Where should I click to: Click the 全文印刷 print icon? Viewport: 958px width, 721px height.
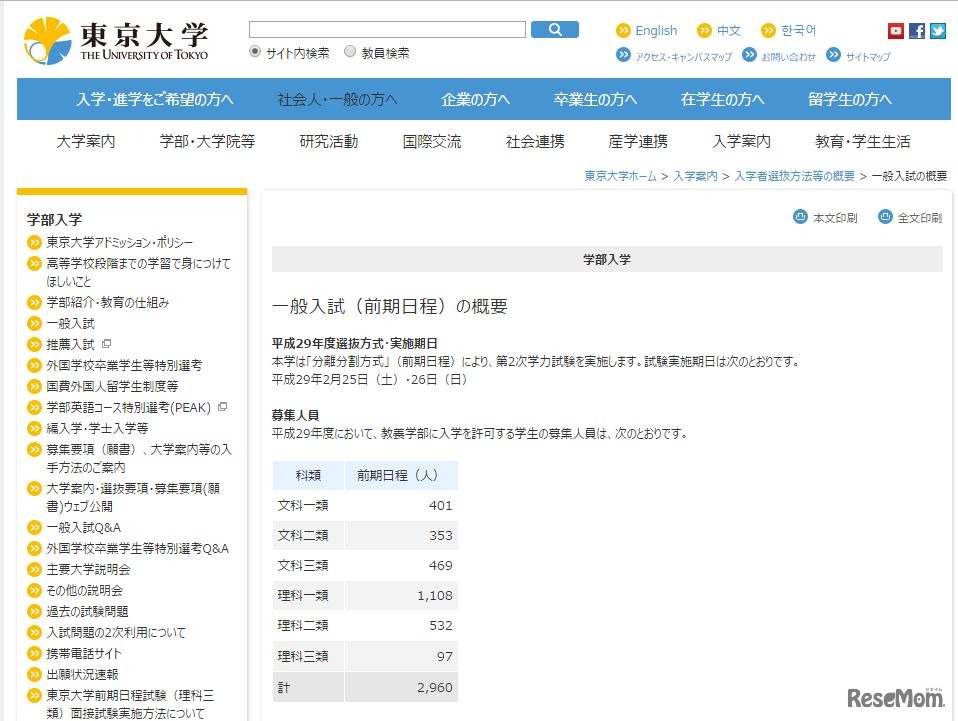[884, 218]
